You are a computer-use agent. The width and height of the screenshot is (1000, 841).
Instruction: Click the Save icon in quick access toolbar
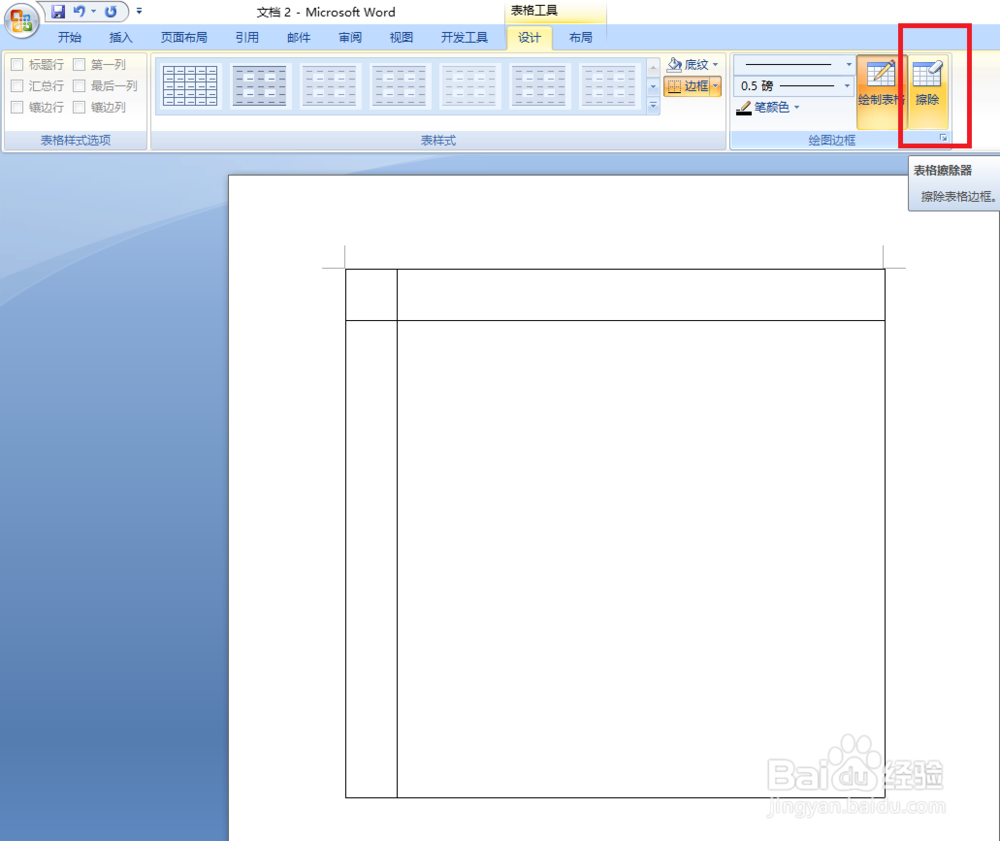[x=58, y=11]
